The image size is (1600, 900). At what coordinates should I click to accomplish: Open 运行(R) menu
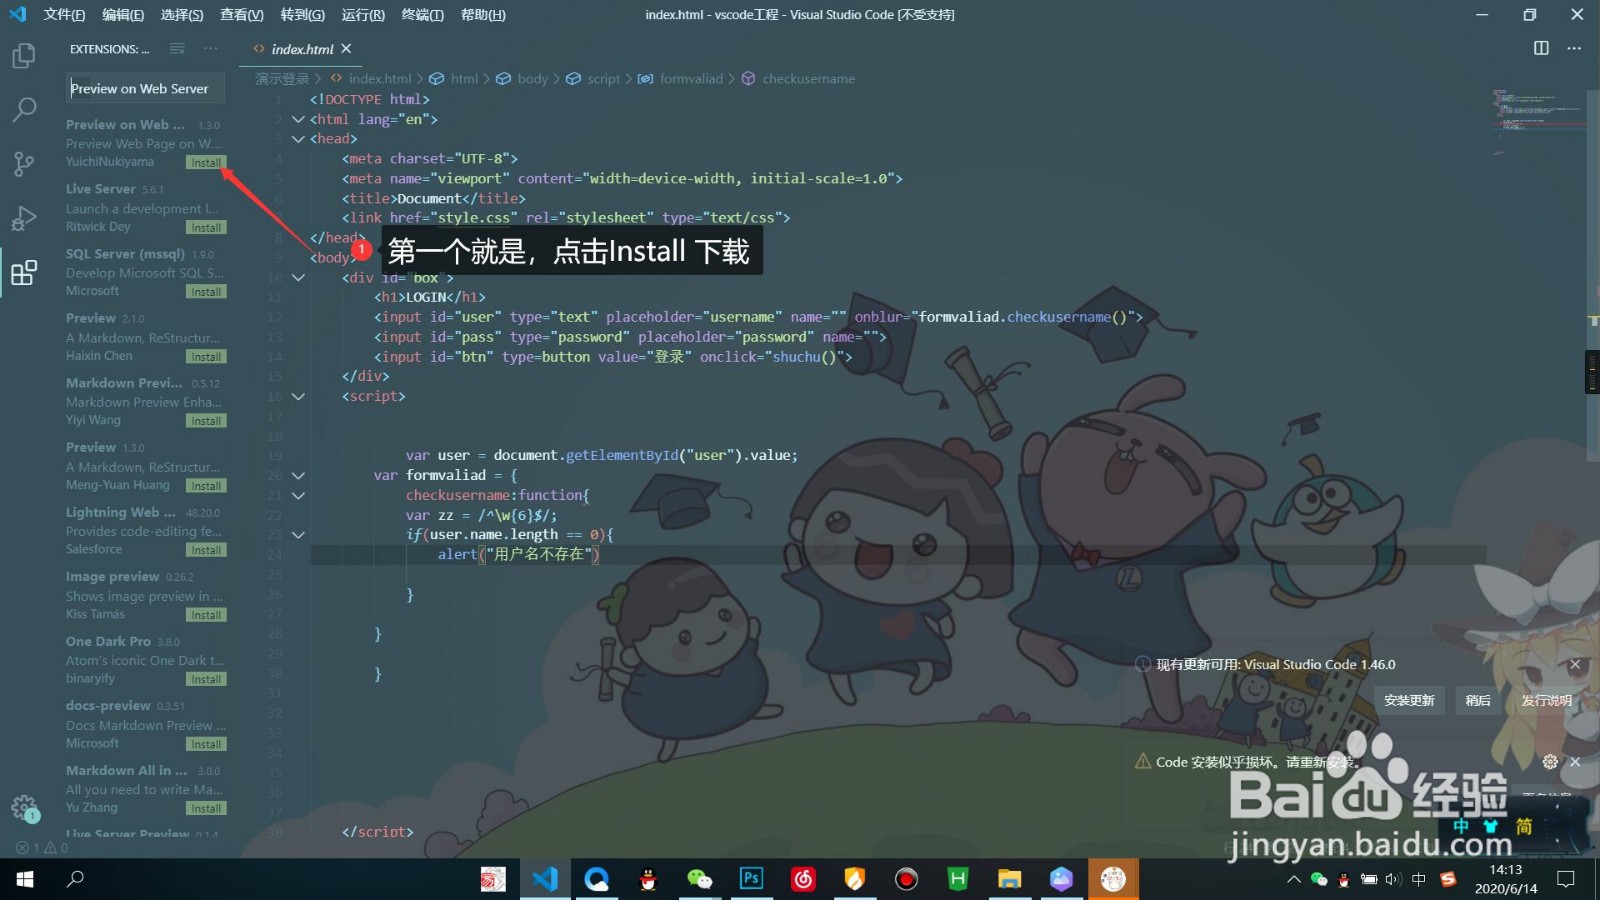(x=363, y=15)
